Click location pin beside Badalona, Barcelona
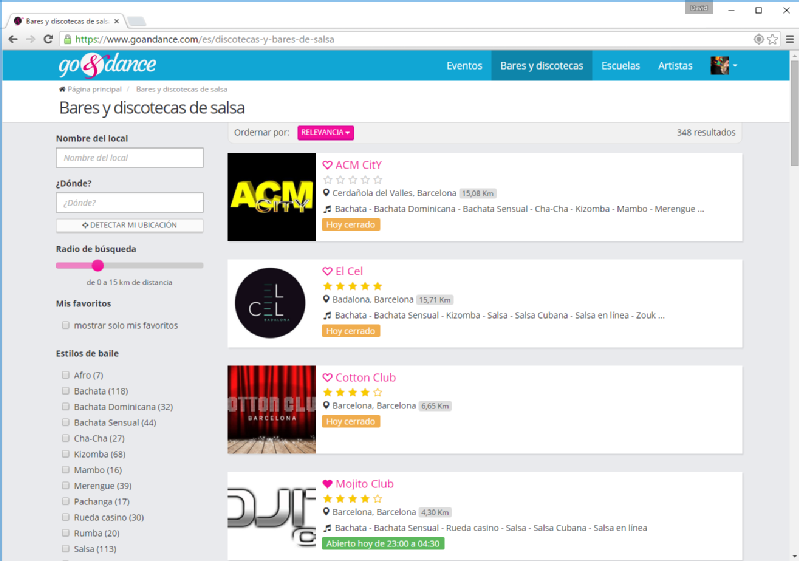The height and width of the screenshot is (561, 799). pos(327,299)
